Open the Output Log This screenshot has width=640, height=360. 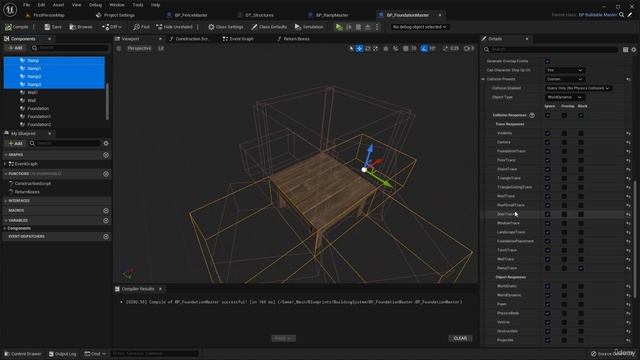point(62,354)
